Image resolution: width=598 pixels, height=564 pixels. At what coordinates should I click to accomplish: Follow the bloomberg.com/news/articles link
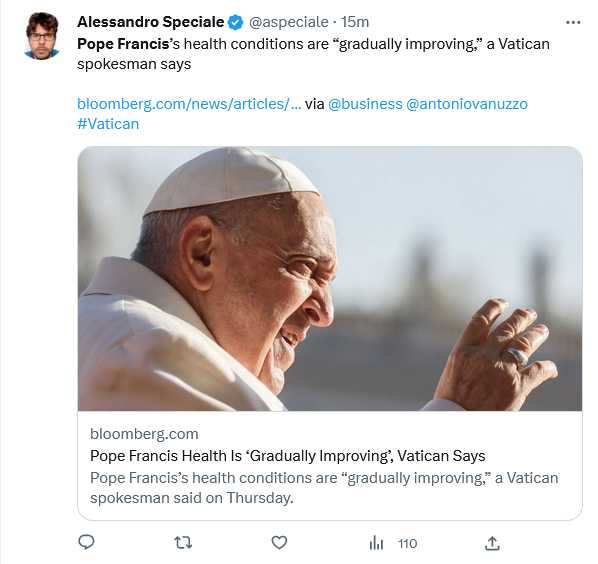click(x=189, y=104)
